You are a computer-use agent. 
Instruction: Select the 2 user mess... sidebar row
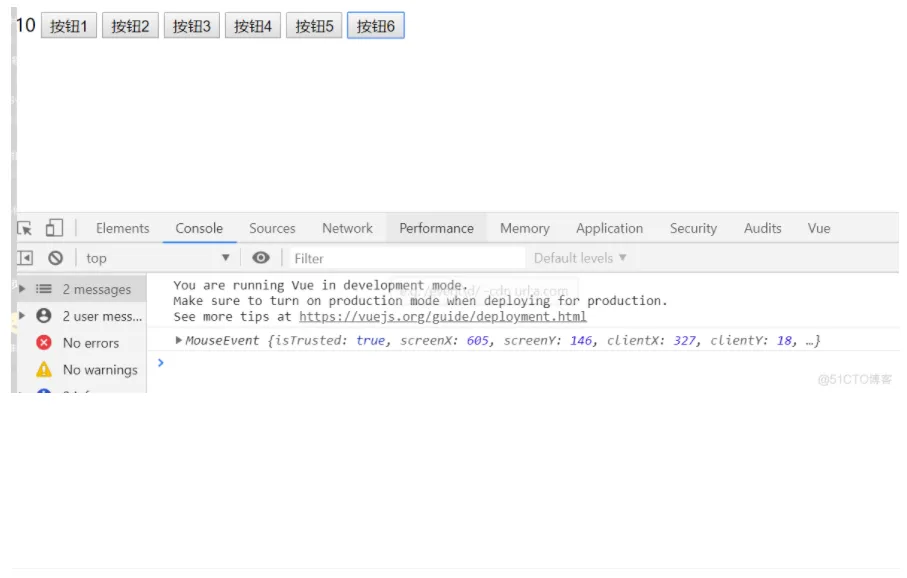82,316
